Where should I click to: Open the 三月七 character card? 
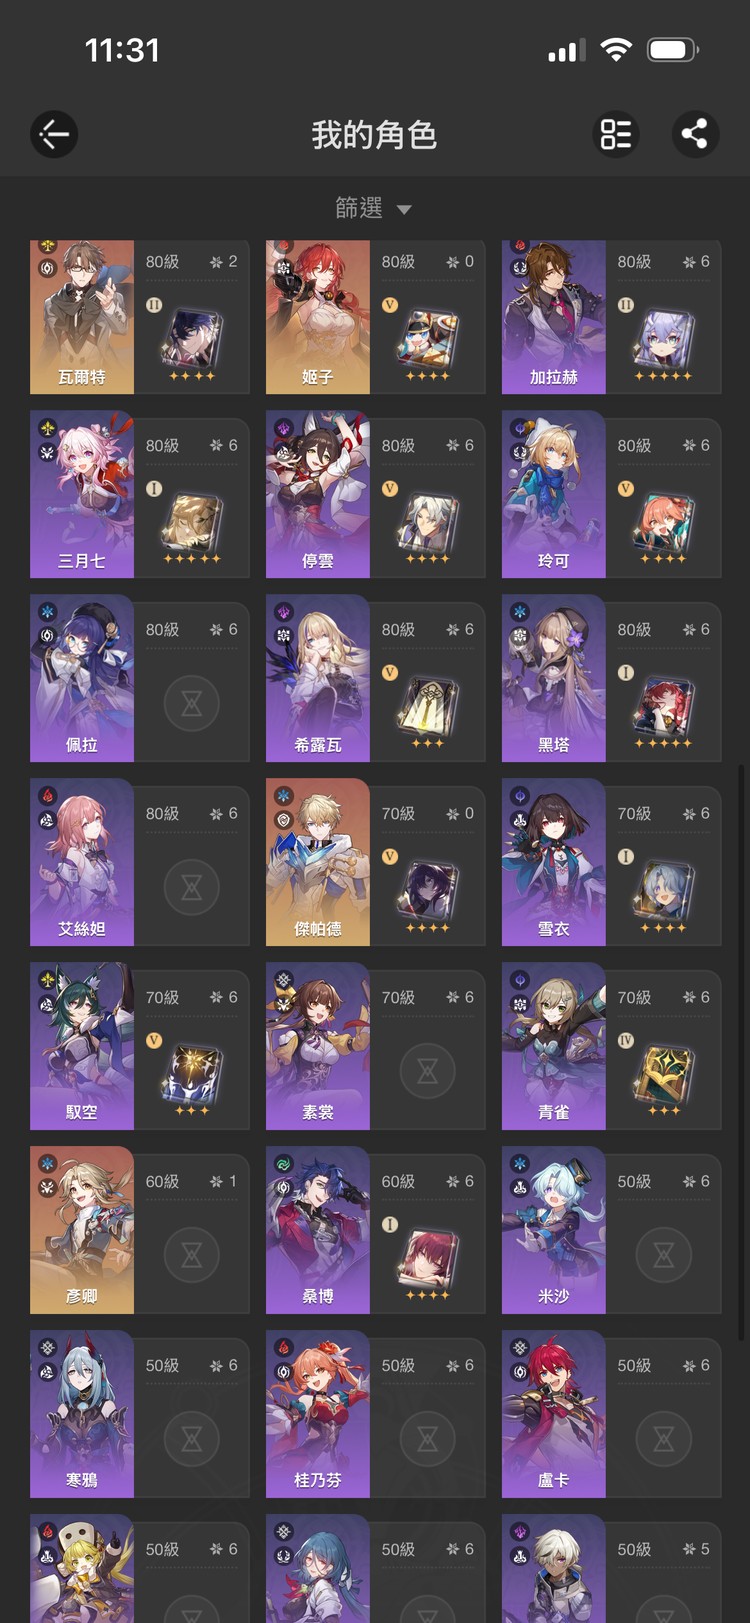[x=140, y=494]
